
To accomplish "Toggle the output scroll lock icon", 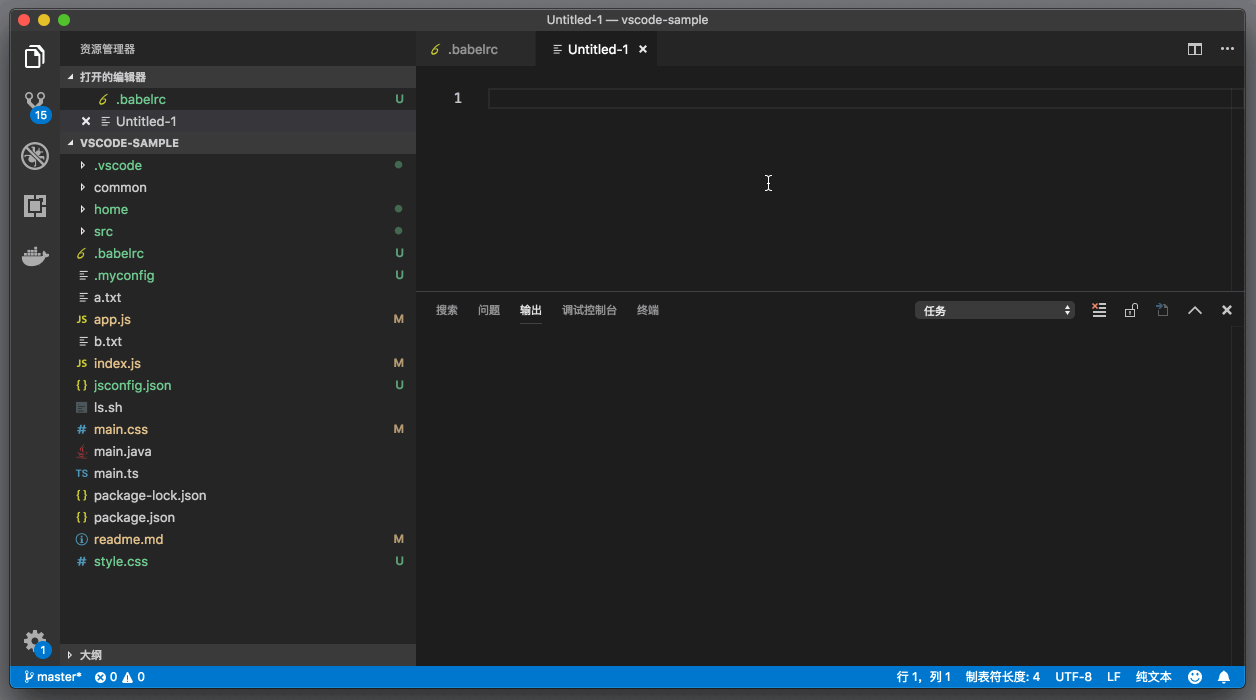I will click(x=1131, y=310).
